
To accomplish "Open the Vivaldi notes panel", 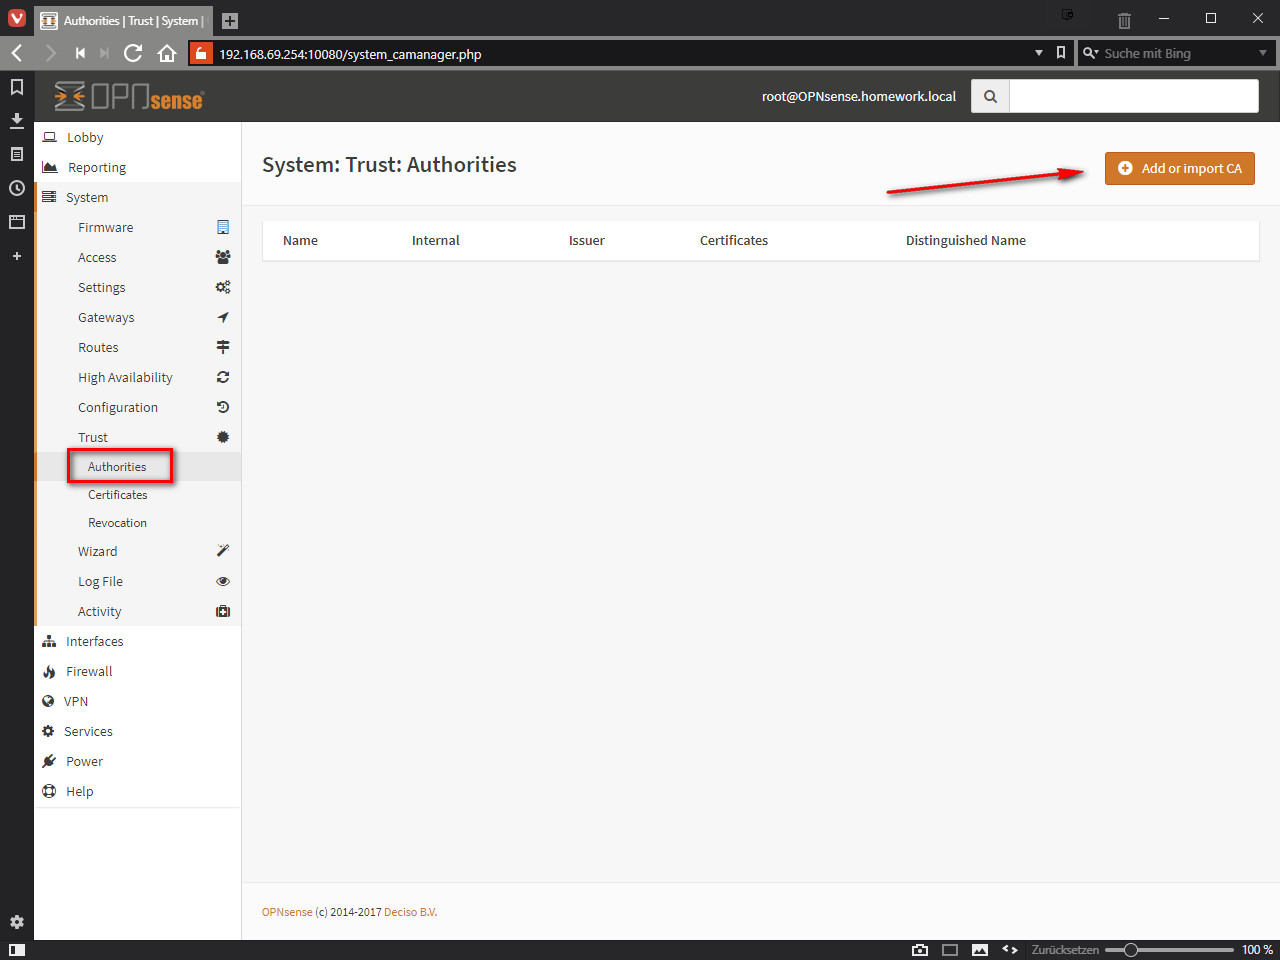I will [17, 154].
